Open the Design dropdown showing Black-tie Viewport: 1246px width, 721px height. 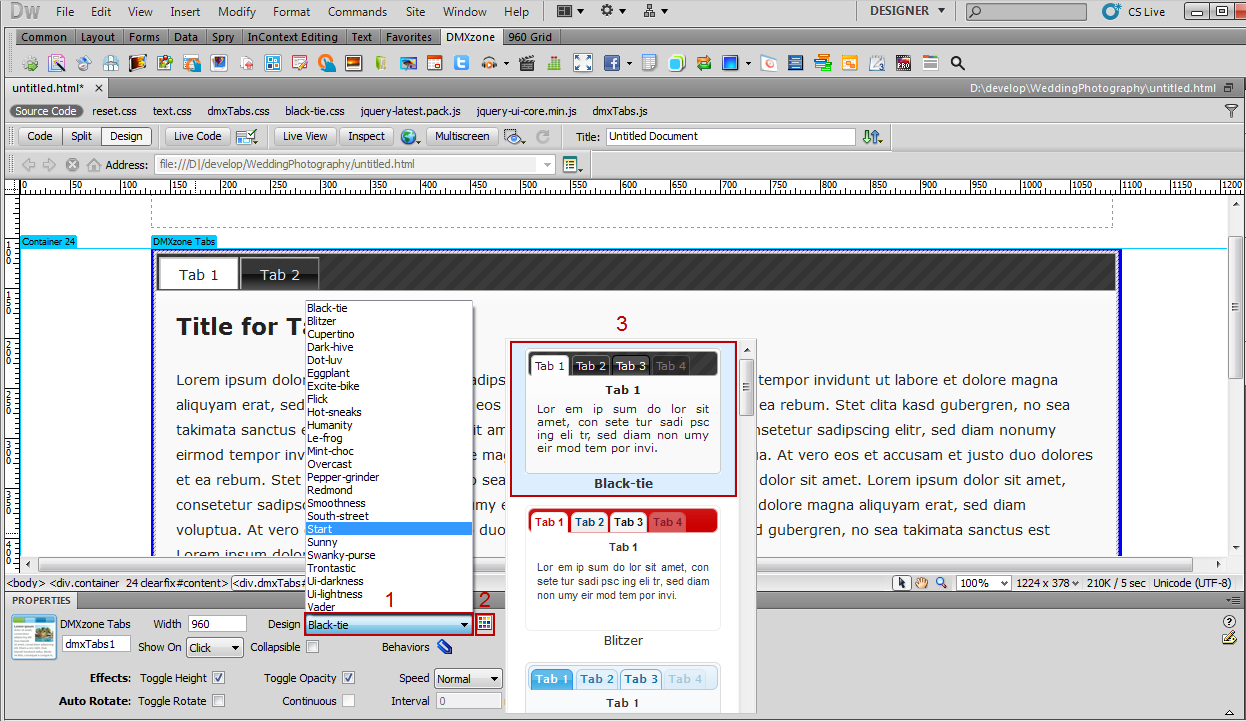[388, 625]
